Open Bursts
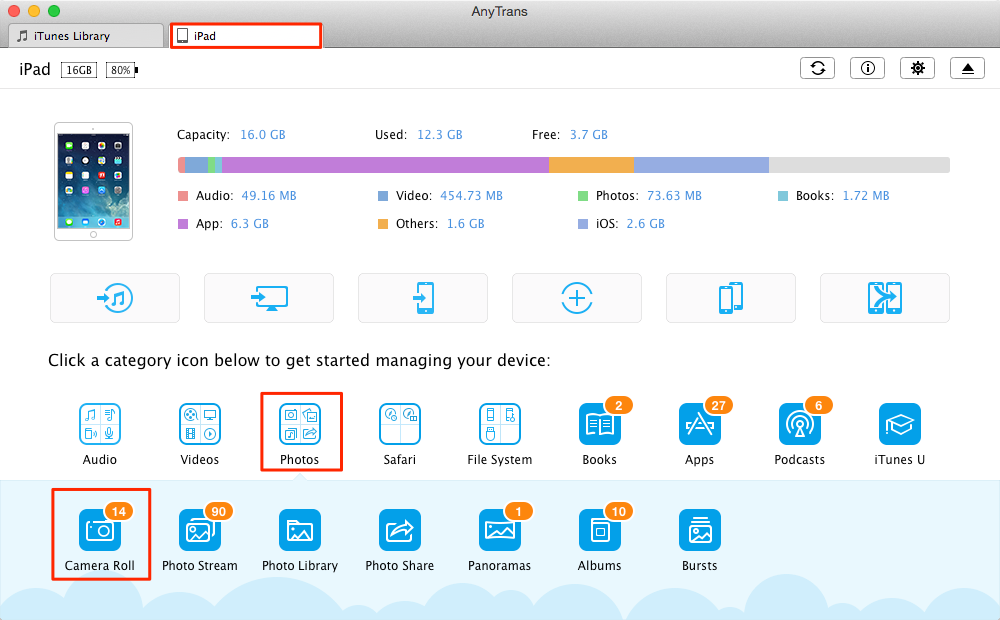Screen dimensions: 1000x620 (x=700, y=540)
